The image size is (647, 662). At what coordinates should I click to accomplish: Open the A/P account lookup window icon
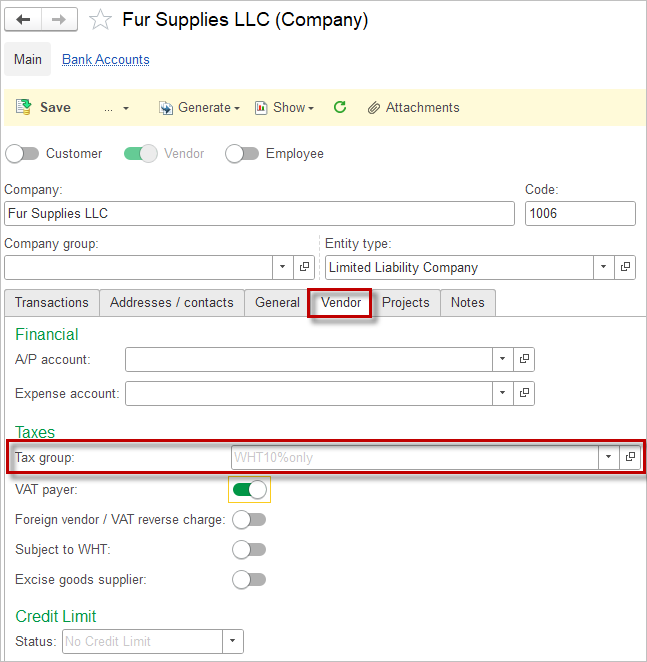(524, 360)
